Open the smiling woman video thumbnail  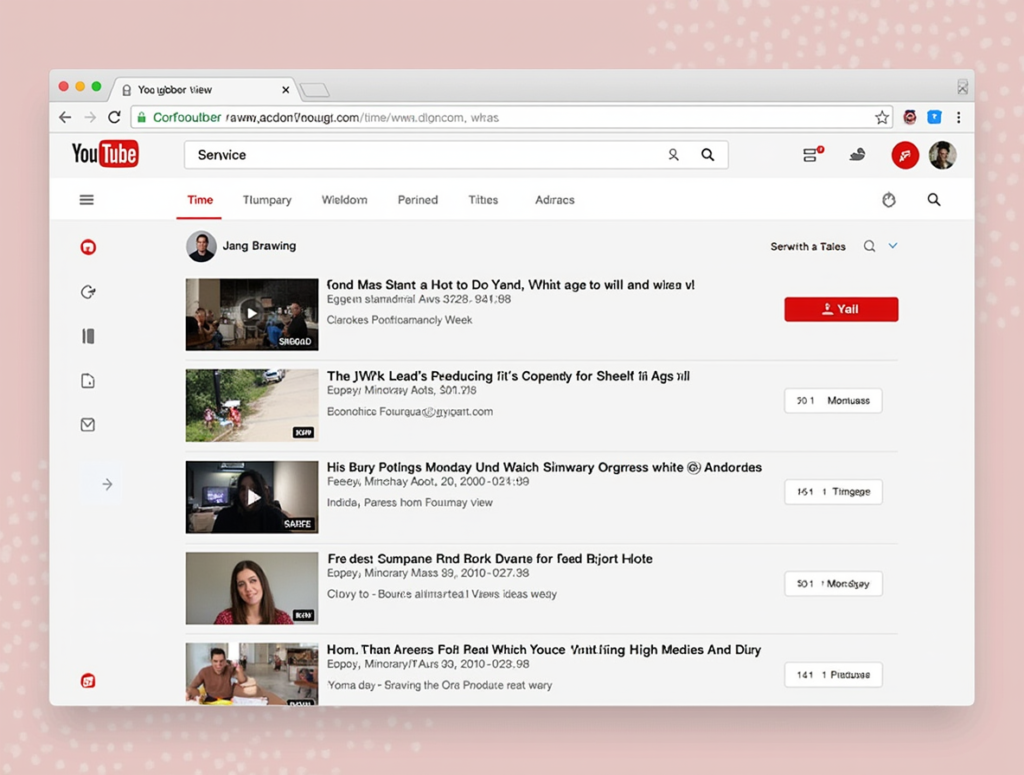[x=252, y=588]
